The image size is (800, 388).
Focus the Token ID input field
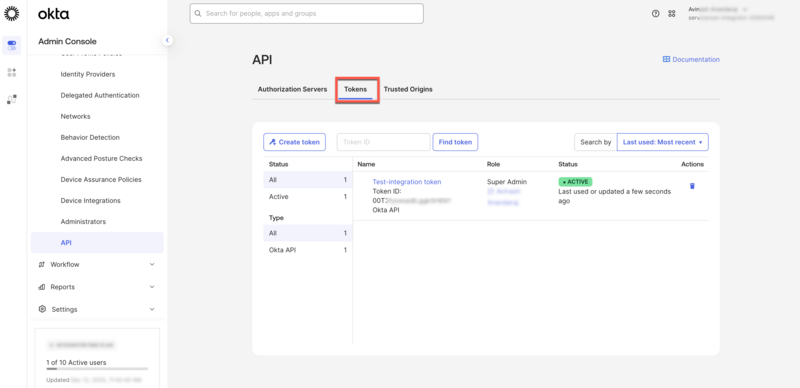(383, 142)
